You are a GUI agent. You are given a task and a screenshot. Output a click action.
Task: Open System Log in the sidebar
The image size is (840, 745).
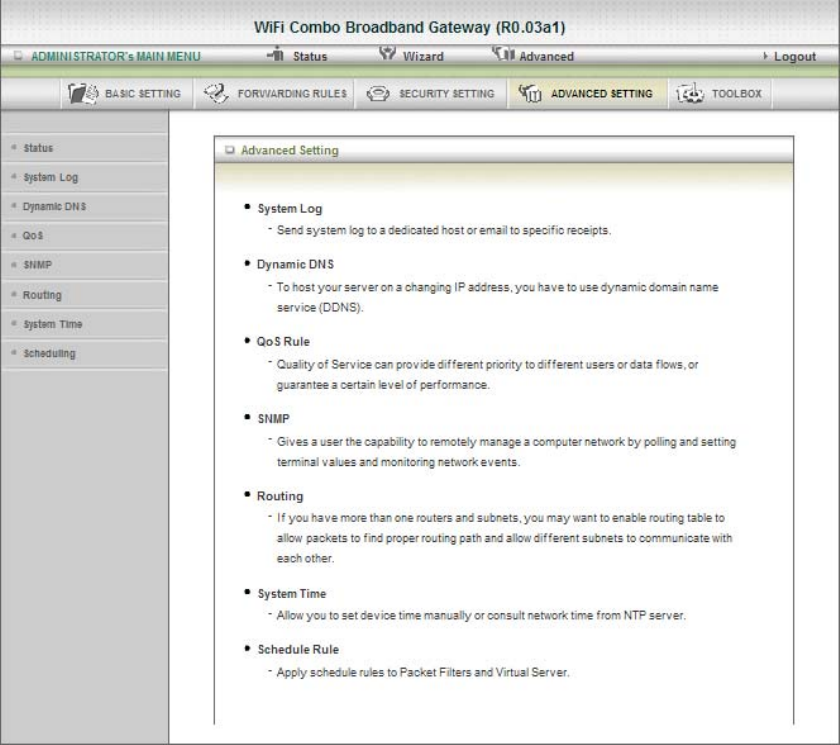[x=84, y=177]
